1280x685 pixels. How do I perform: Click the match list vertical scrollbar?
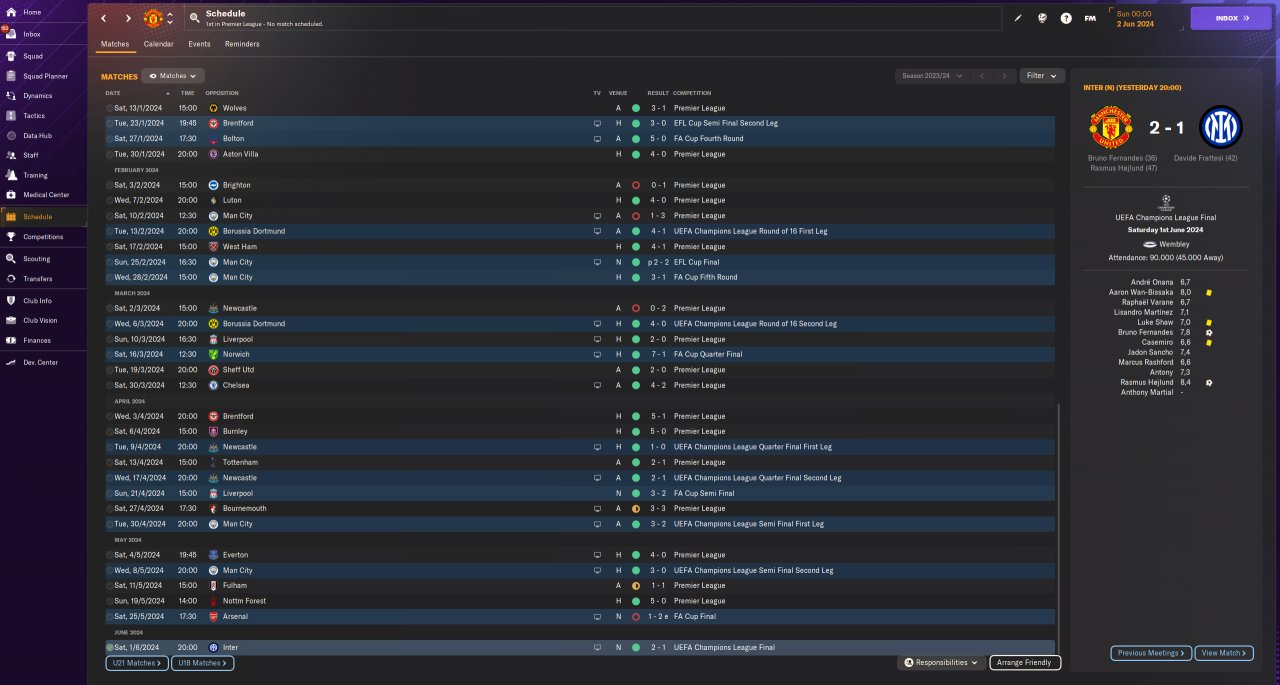click(x=1060, y=527)
